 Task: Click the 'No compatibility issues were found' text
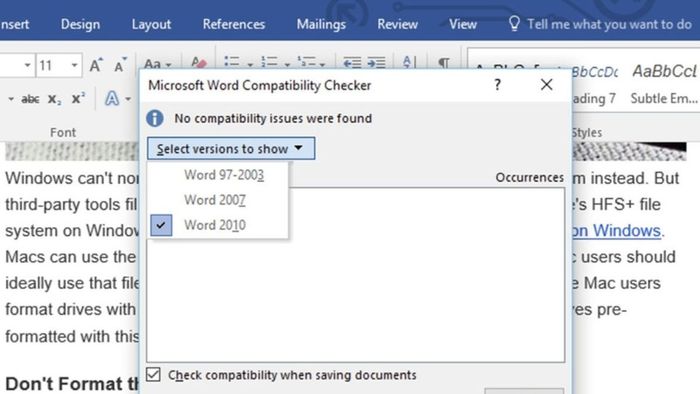[273, 119]
